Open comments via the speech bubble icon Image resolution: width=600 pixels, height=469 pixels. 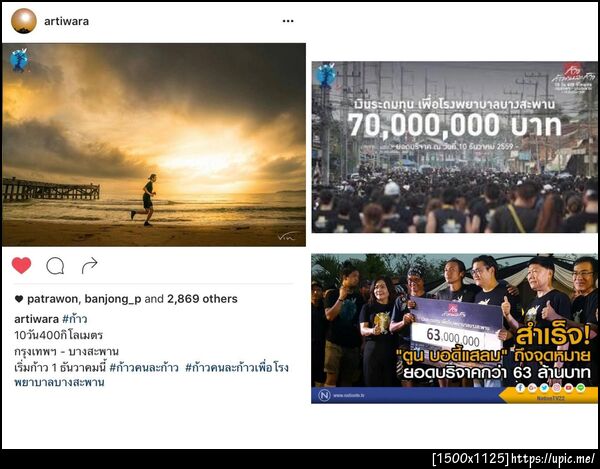[55, 266]
